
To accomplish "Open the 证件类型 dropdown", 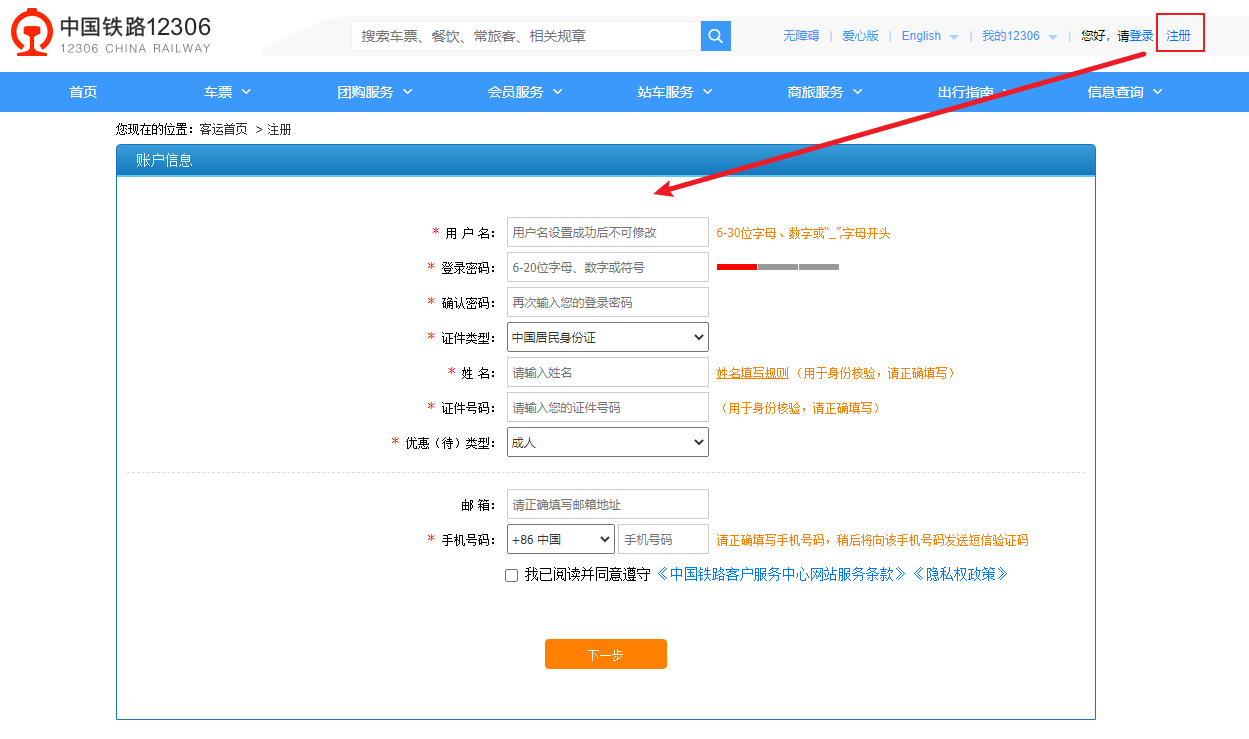I will pyautogui.click(x=607, y=337).
